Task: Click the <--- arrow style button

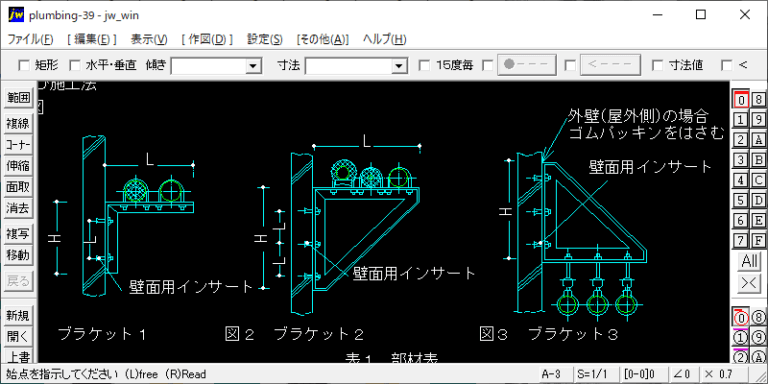Action: point(610,65)
